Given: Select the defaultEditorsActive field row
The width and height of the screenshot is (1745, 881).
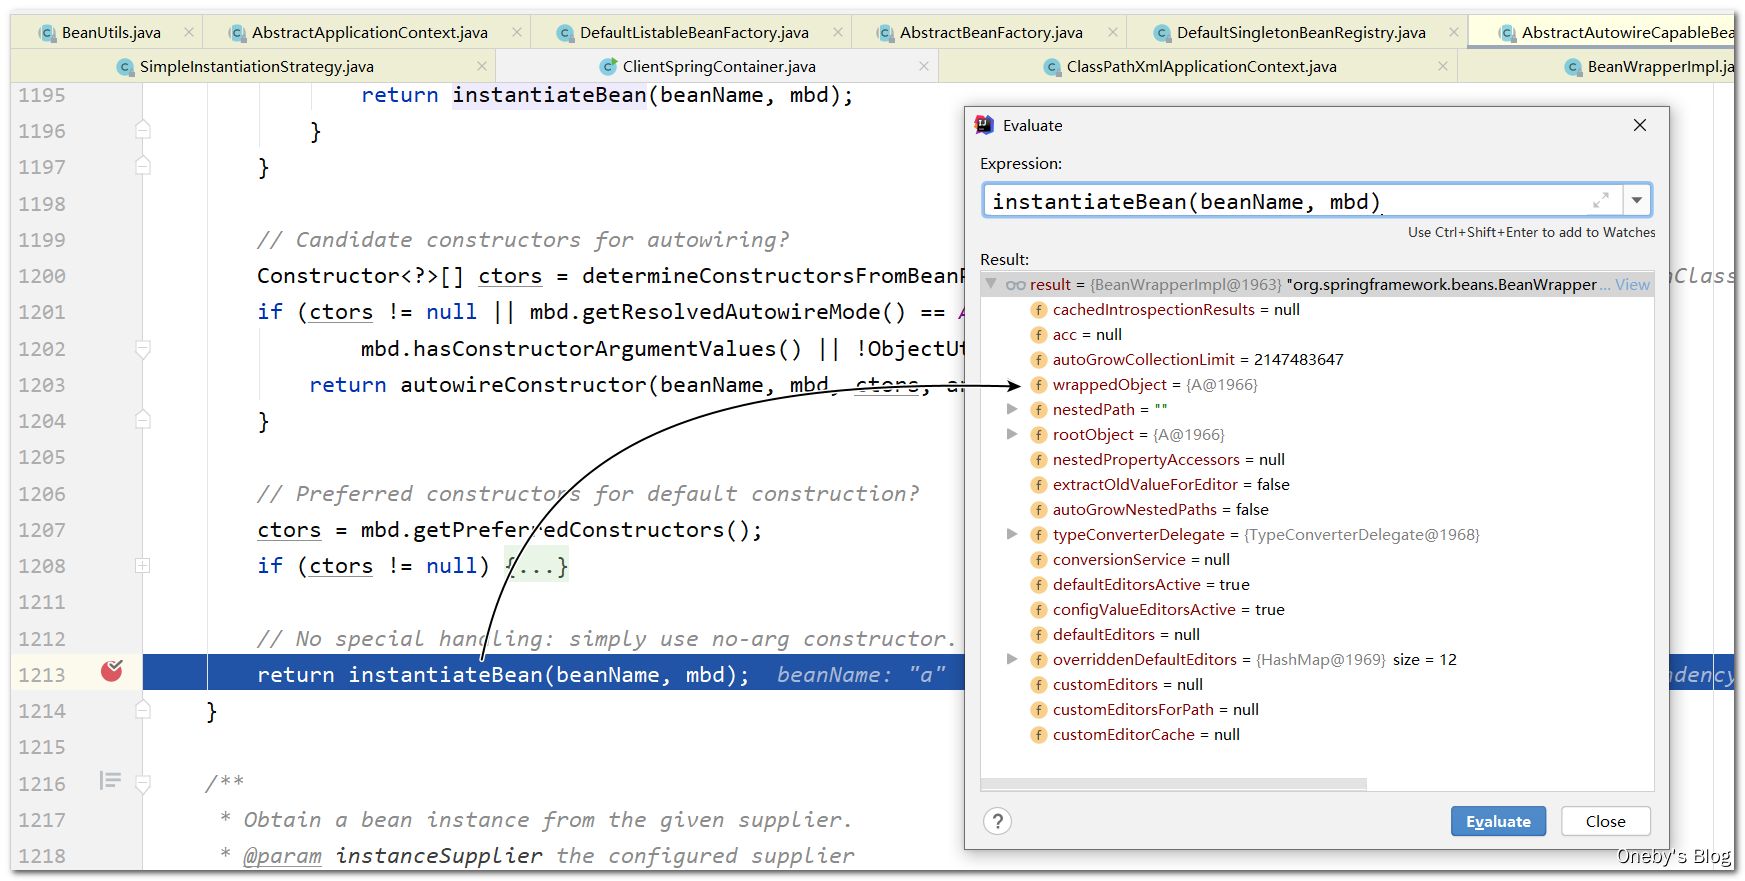Looking at the screenshot, I should [x=1317, y=584].
